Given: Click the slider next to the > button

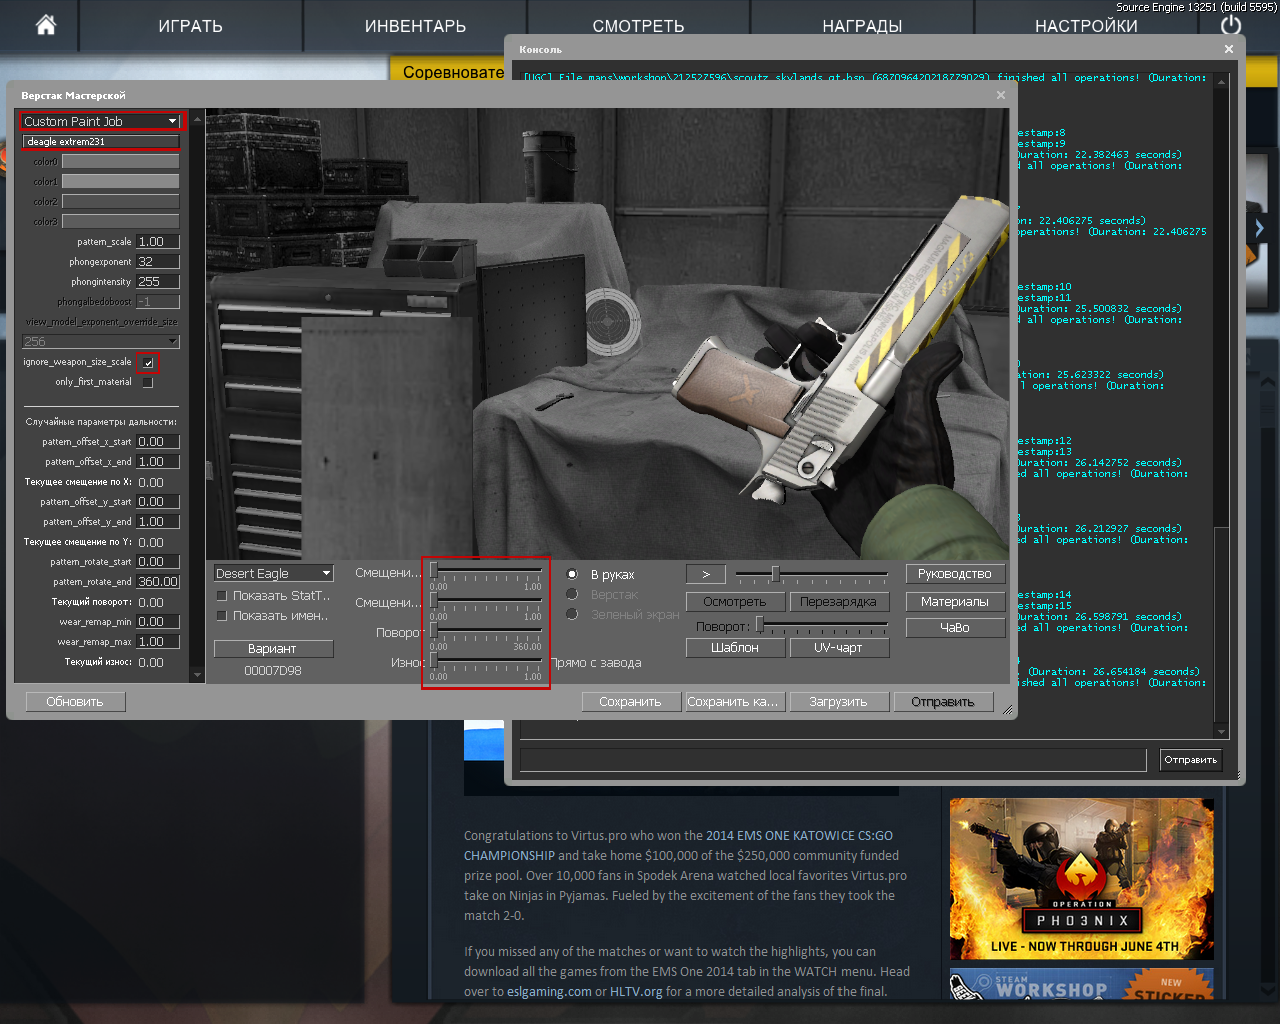Looking at the screenshot, I should click(811, 574).
